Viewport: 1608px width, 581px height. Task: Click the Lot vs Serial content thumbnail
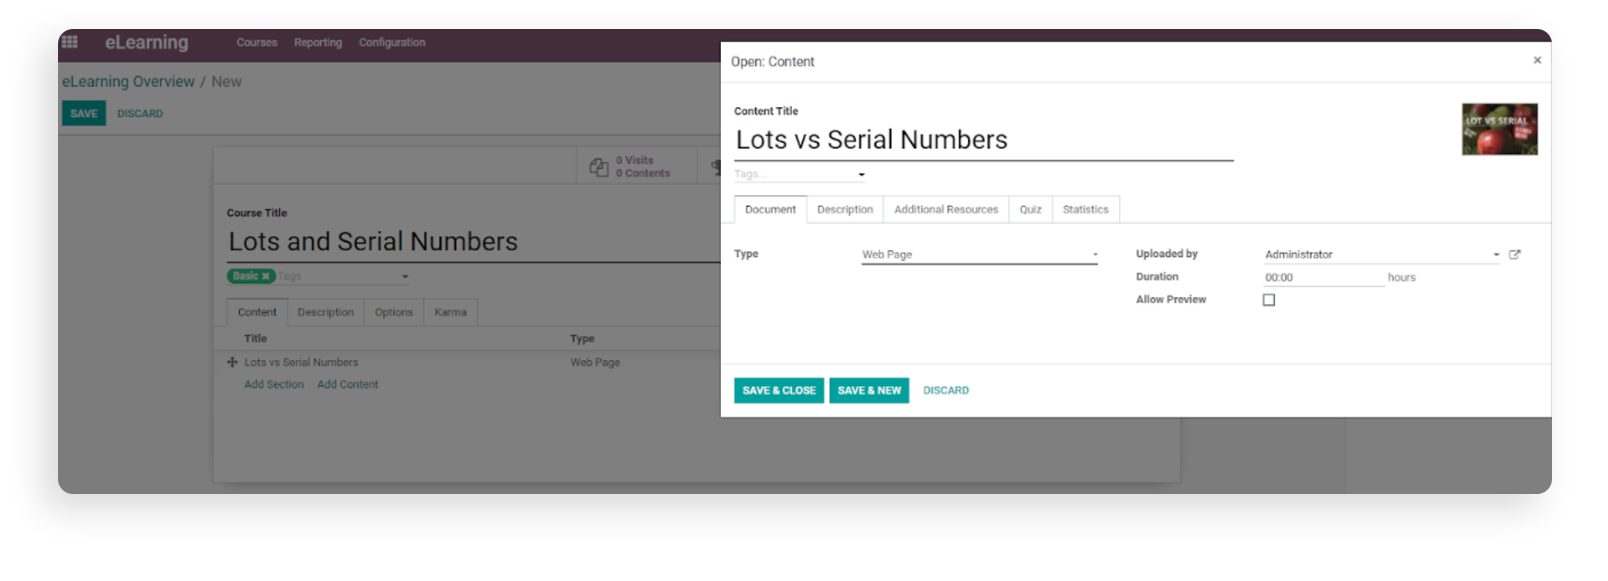coord(1499,129)
